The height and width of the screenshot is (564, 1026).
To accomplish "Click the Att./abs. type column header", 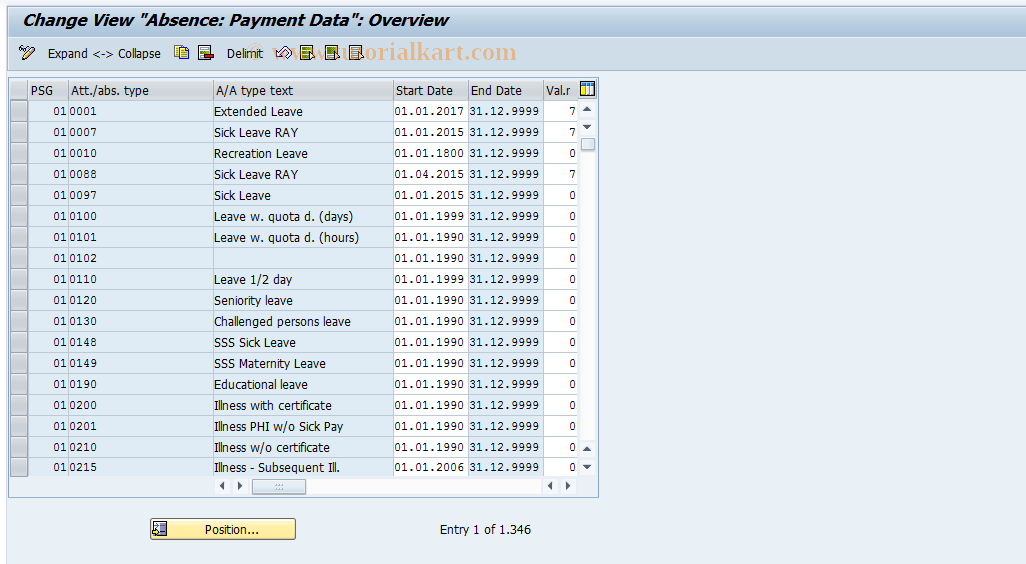I will 141,90.
